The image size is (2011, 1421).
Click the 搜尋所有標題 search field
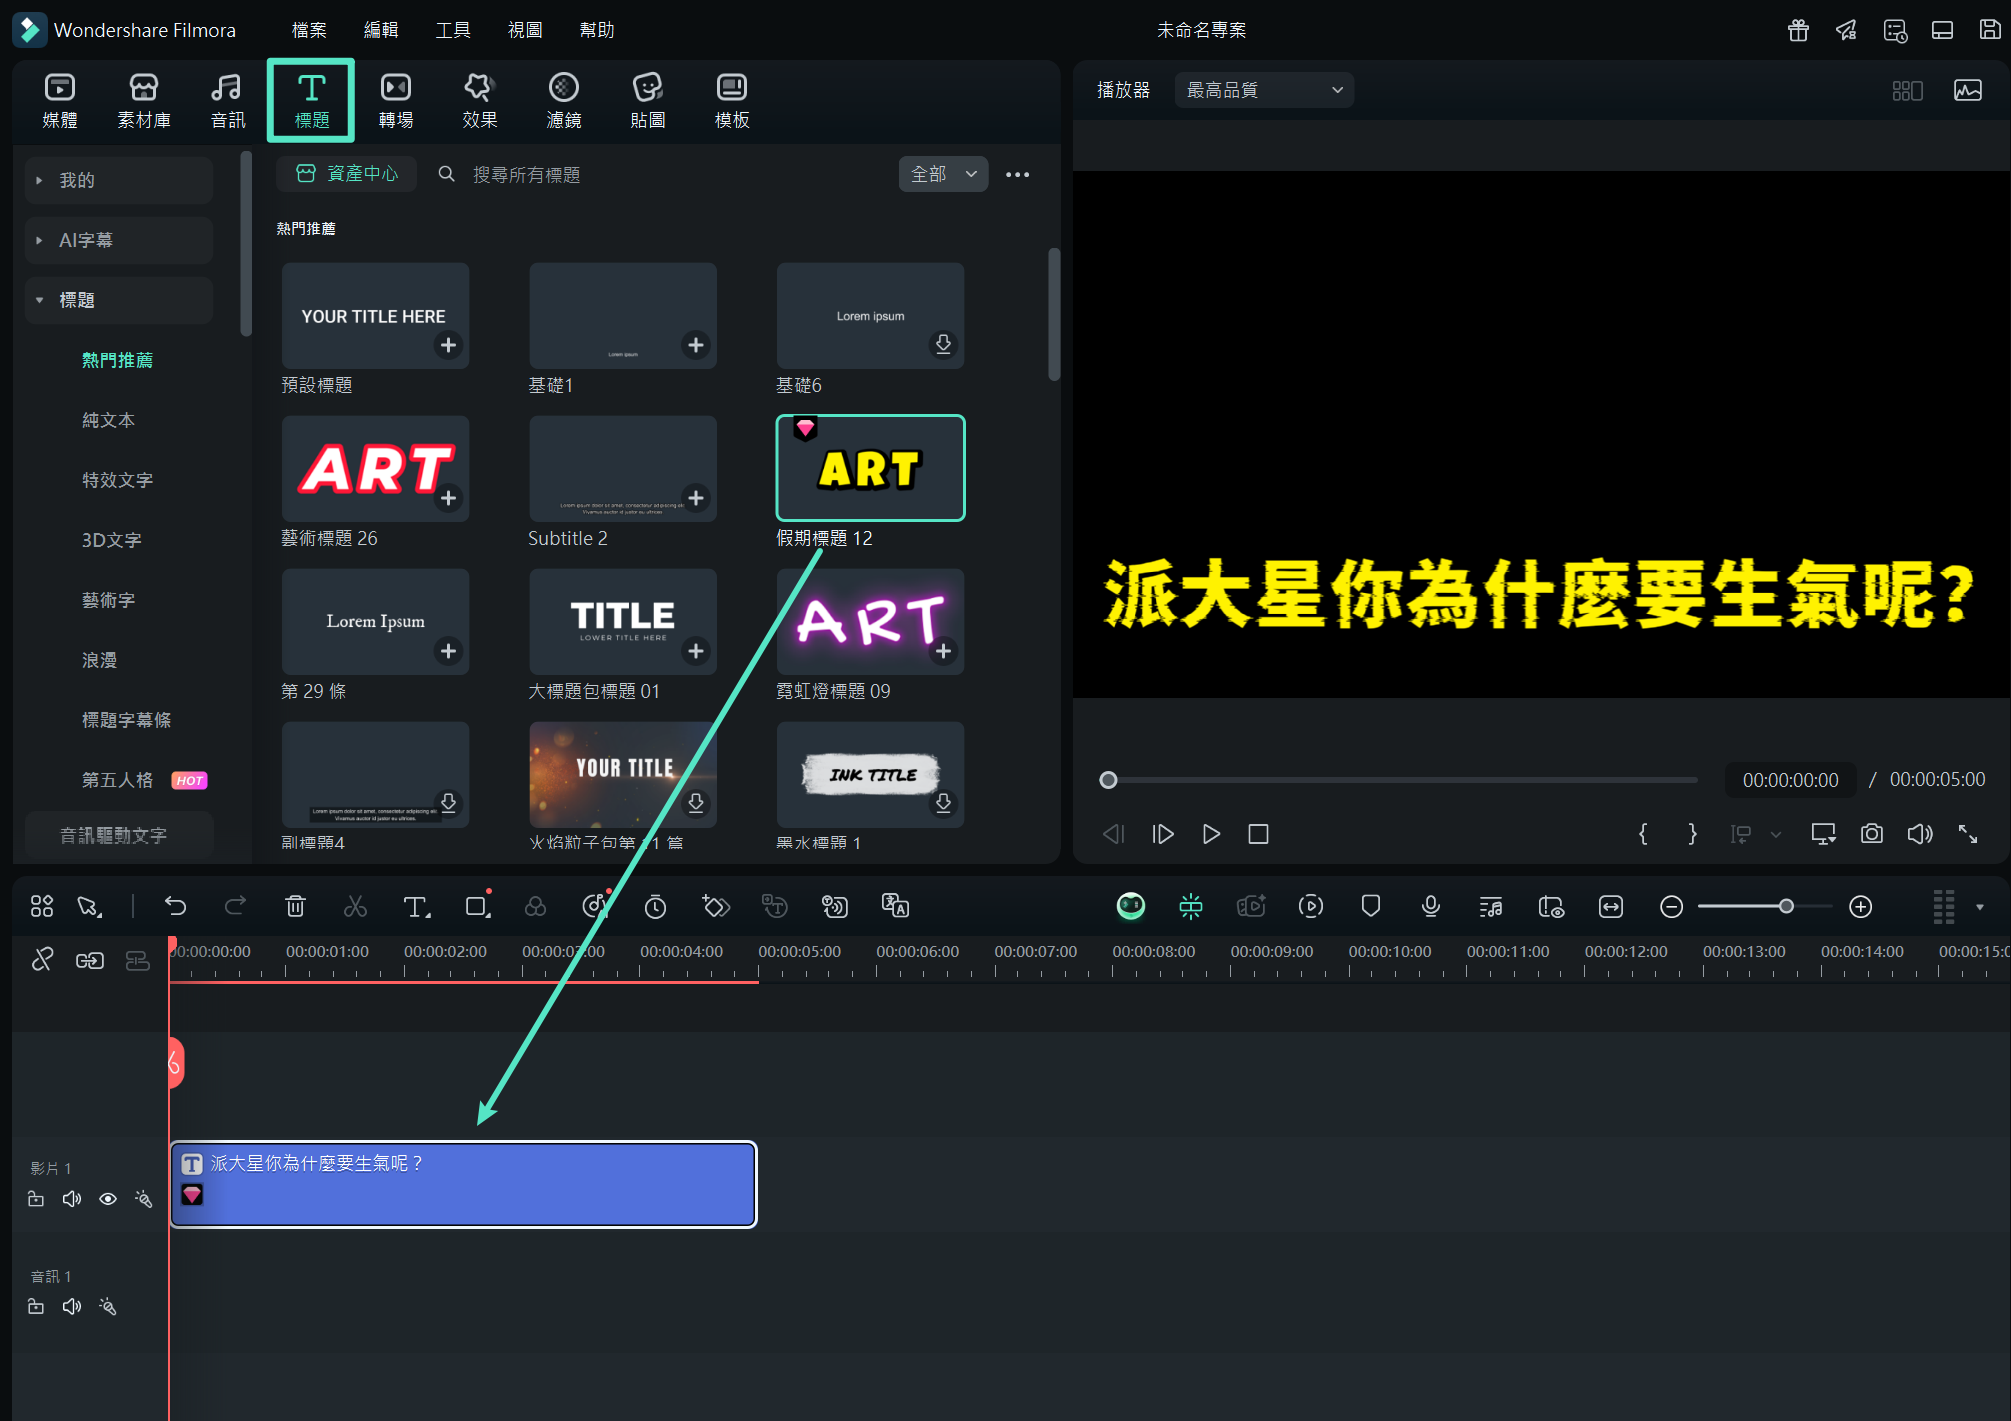(x=526, y=175)
